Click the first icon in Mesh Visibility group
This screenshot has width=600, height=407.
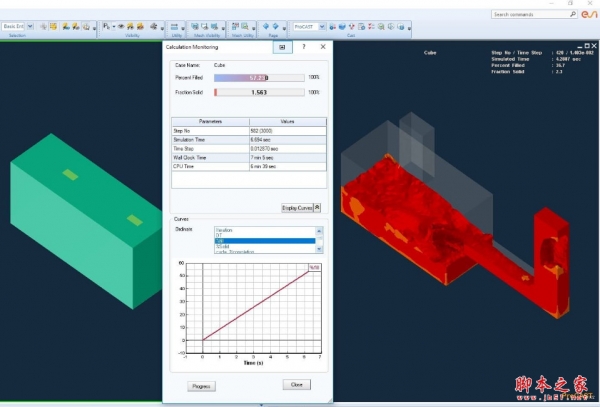[x=193, y=27]
